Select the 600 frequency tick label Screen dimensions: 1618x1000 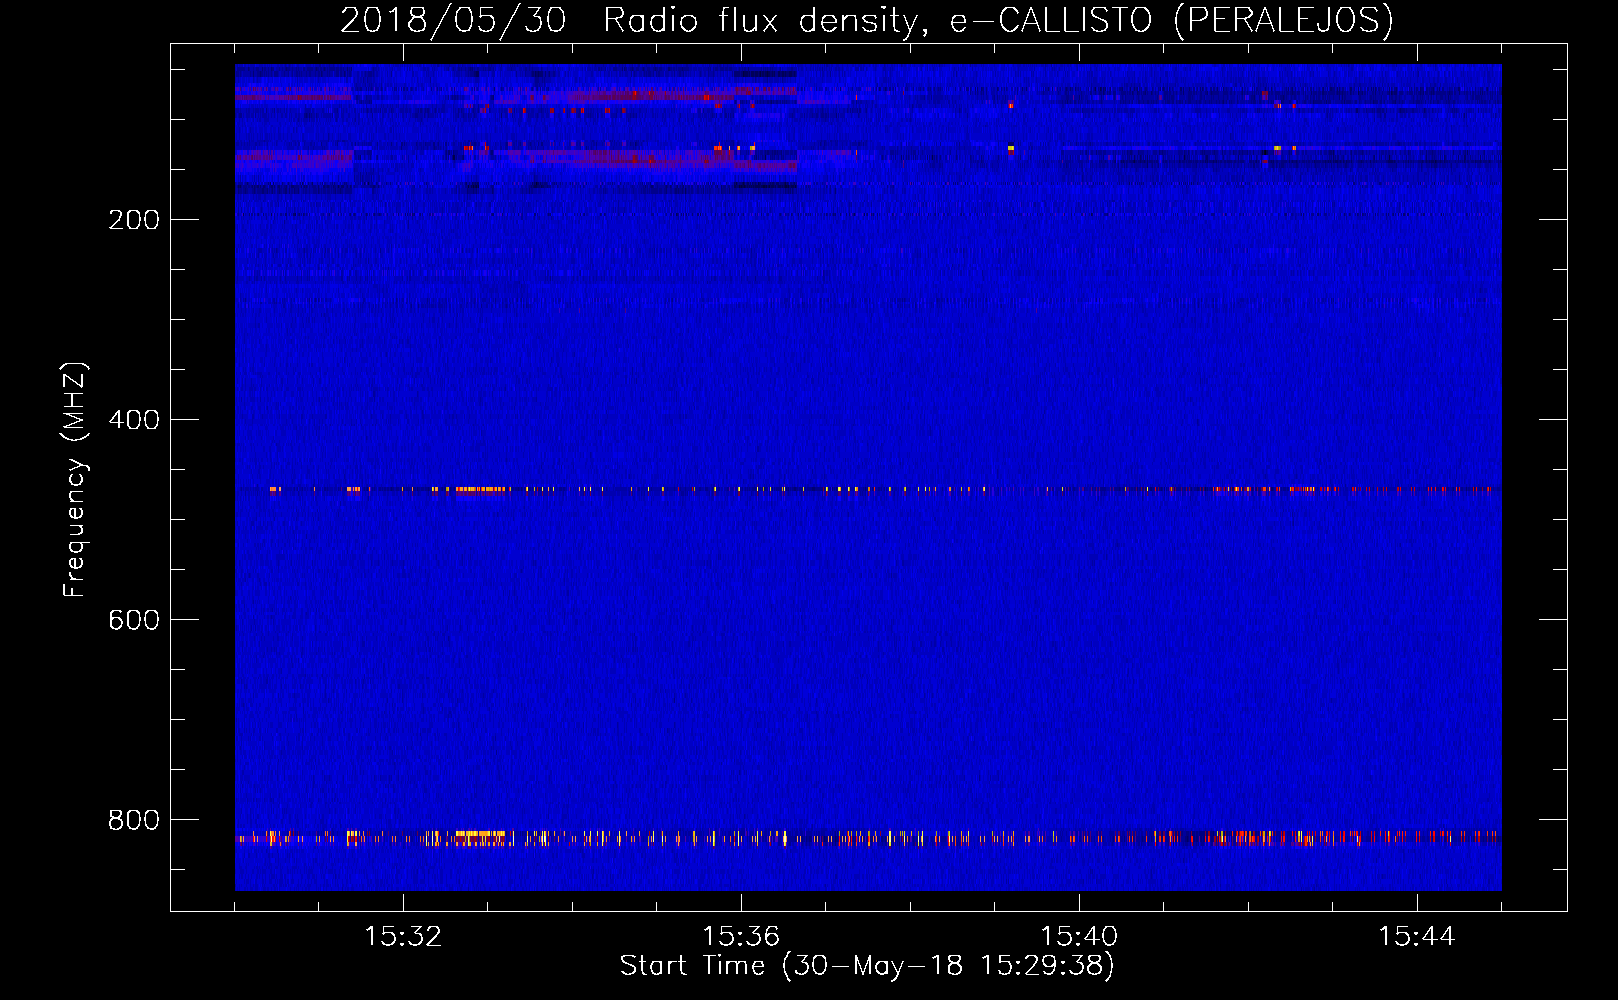(x=134, y=620)
